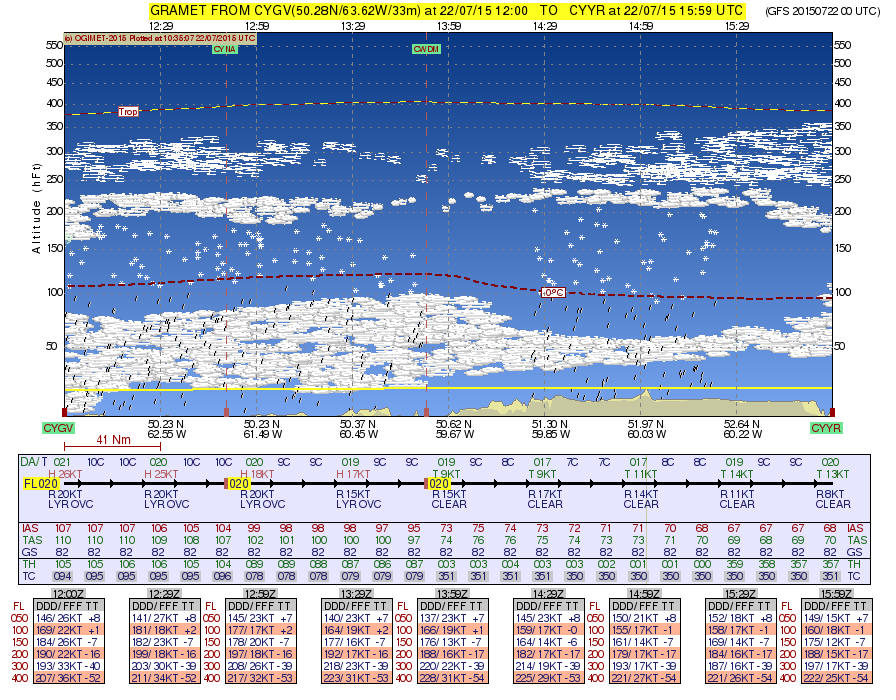Screen dimensions: 896x700
Task: Select the CYGV departure airport label
Action: click(58, 427)
